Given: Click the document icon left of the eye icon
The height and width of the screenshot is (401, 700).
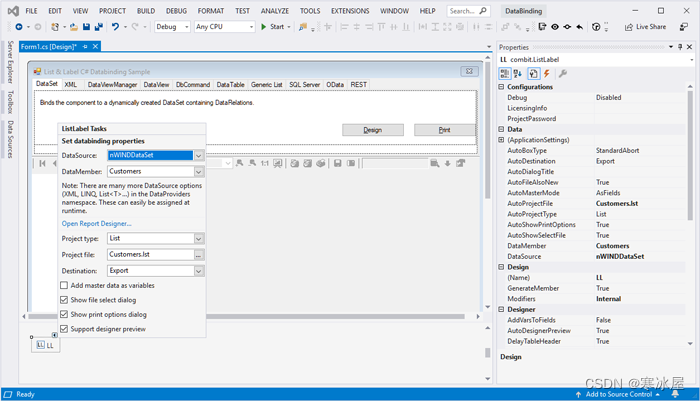Looking at the screenshot, I should (x=542, y=27).
